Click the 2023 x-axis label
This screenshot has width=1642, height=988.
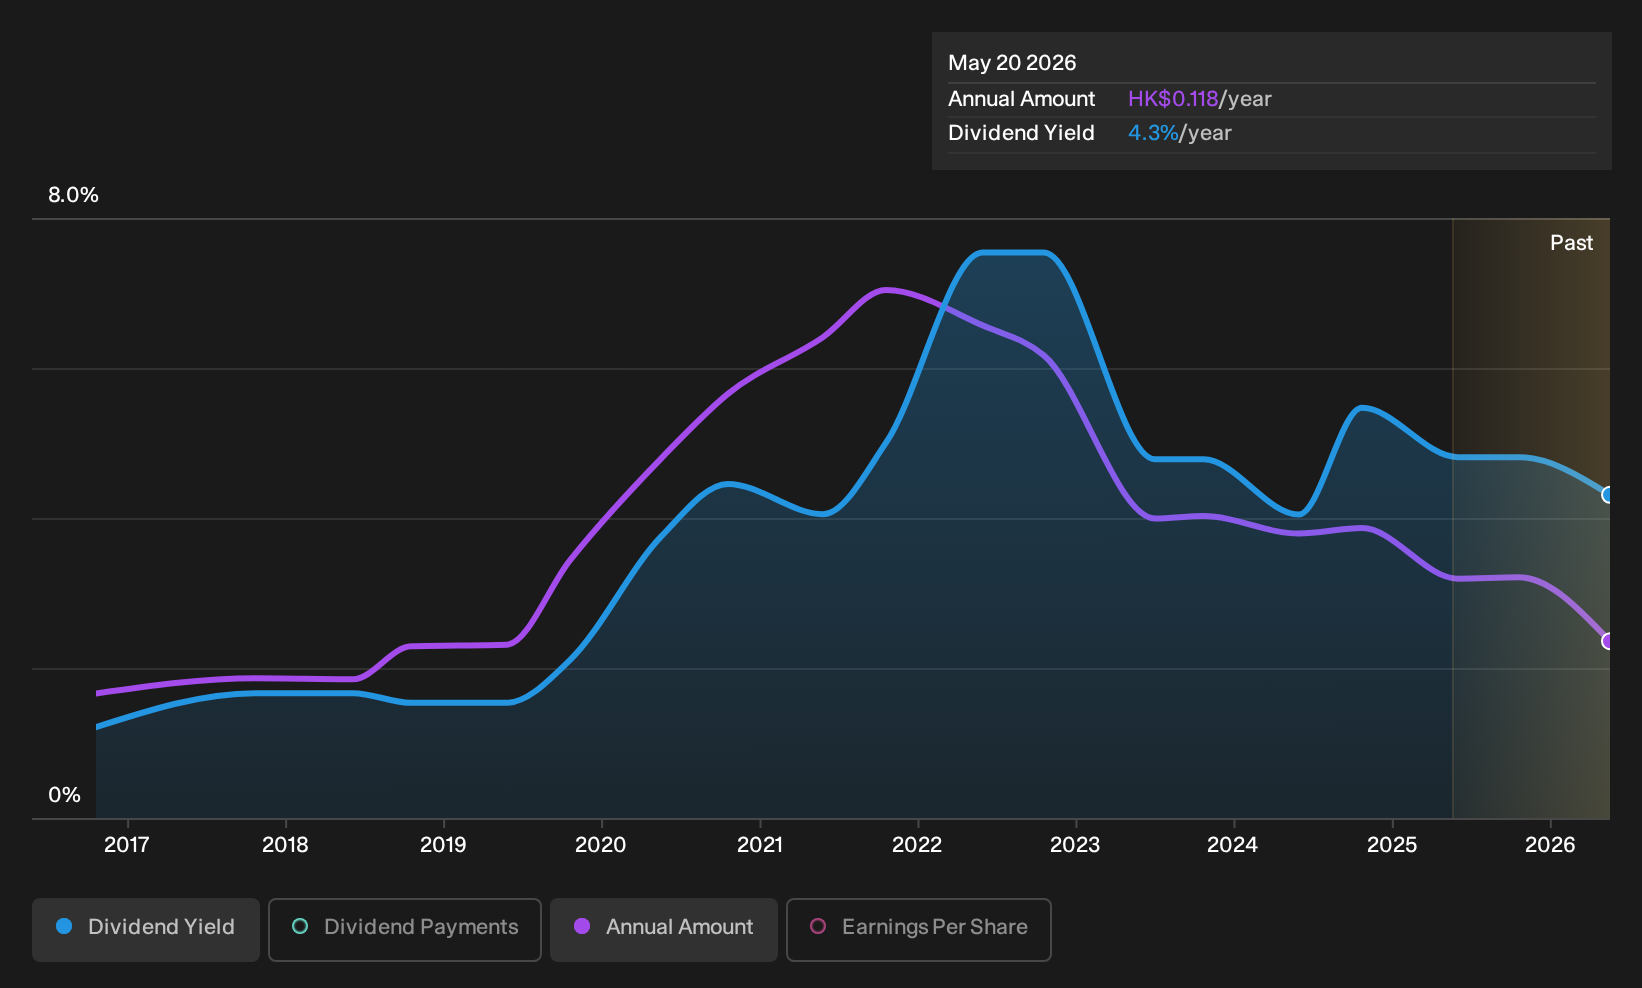click(1075, 845)
